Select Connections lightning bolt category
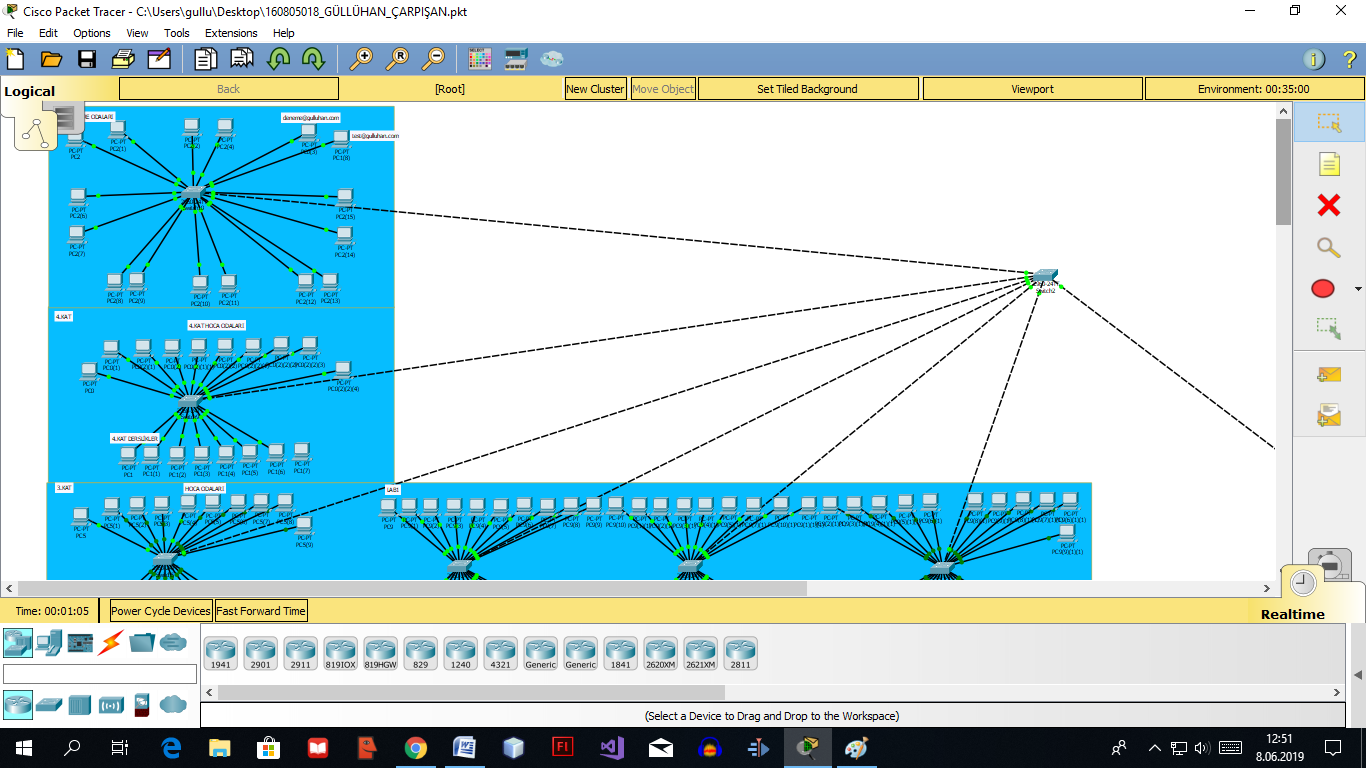 pos(111,642)
